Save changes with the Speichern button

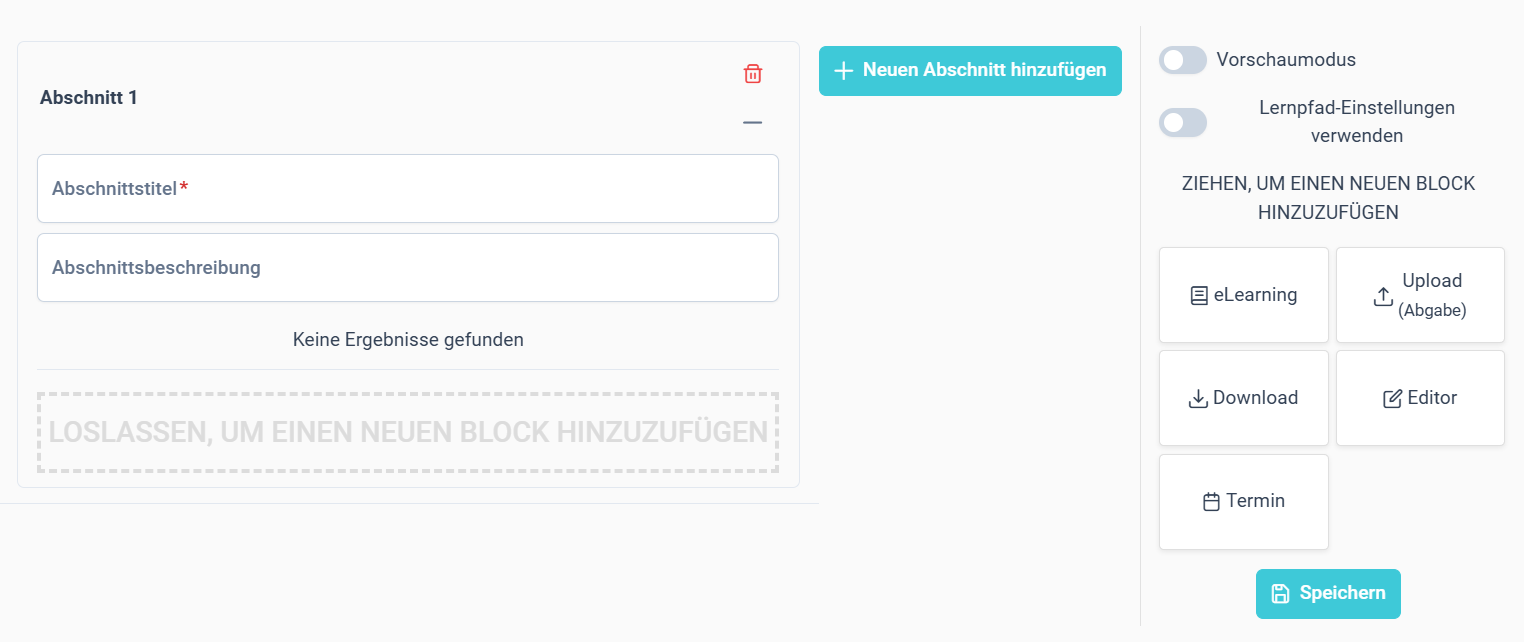pos(1328,594)
